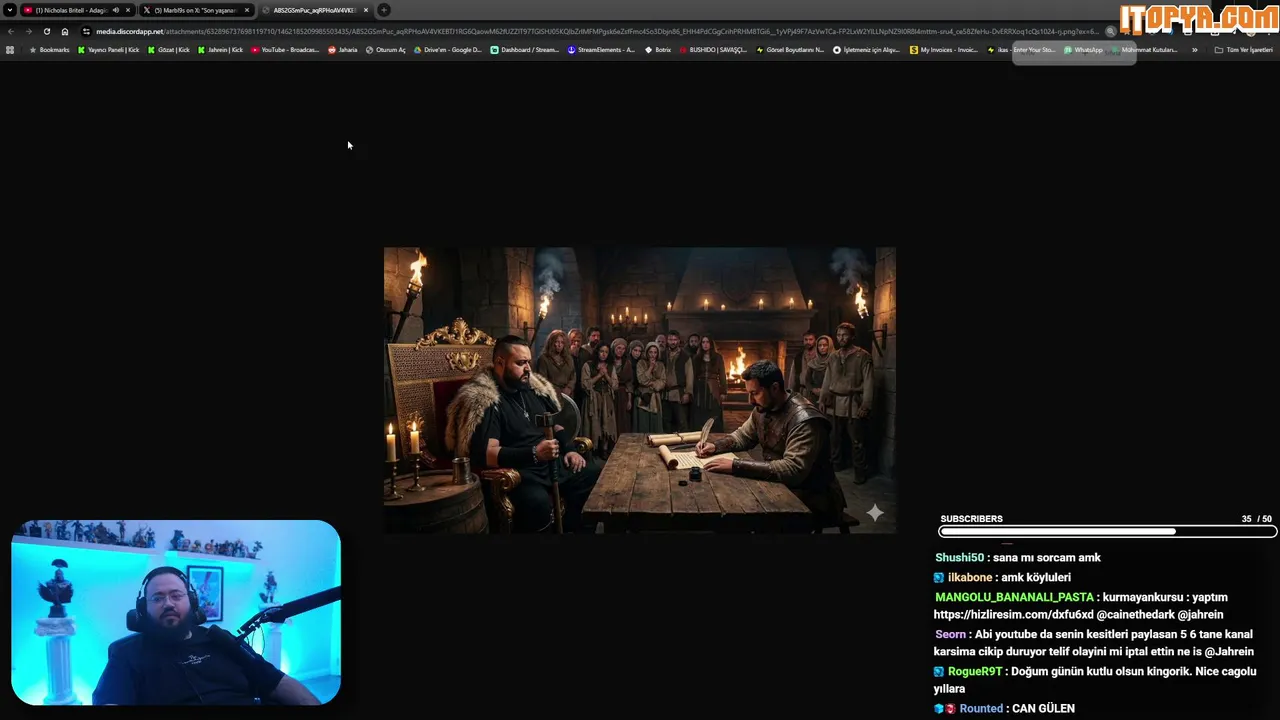
Task: Open the Jahrein | Kick bookmark
Action: [220, 49]
